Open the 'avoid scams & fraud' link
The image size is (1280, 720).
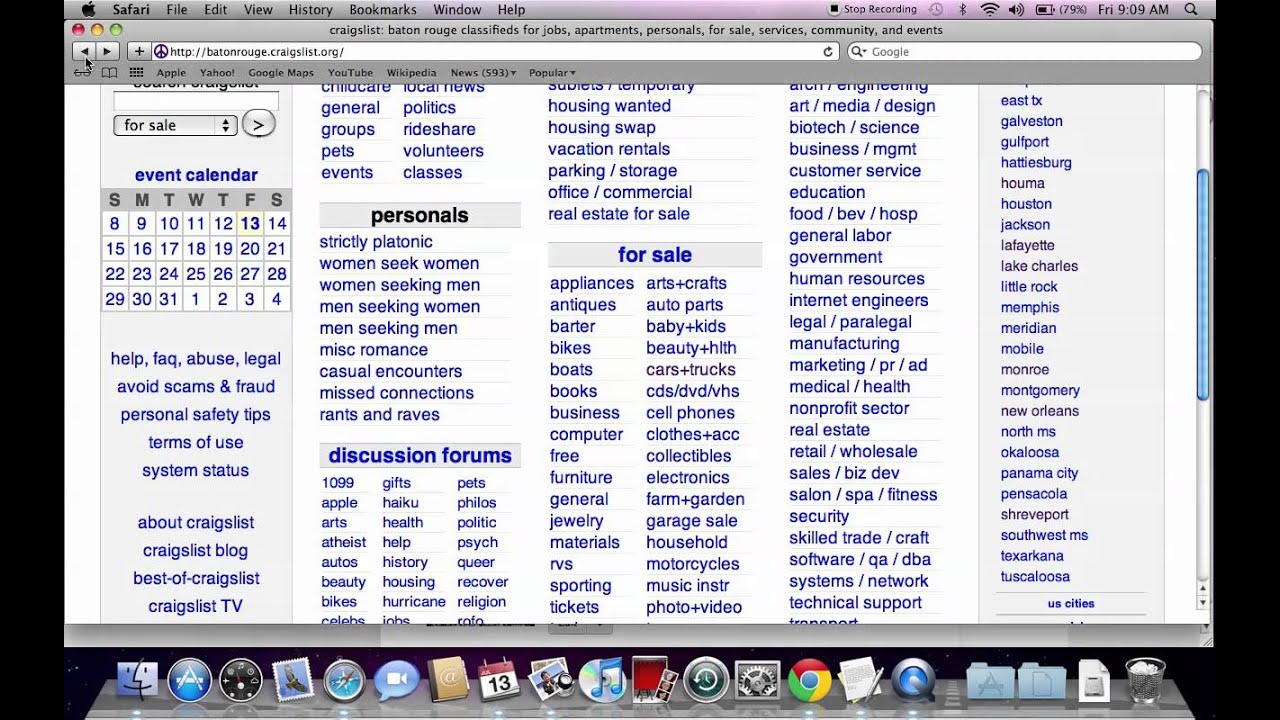[196, 386]
